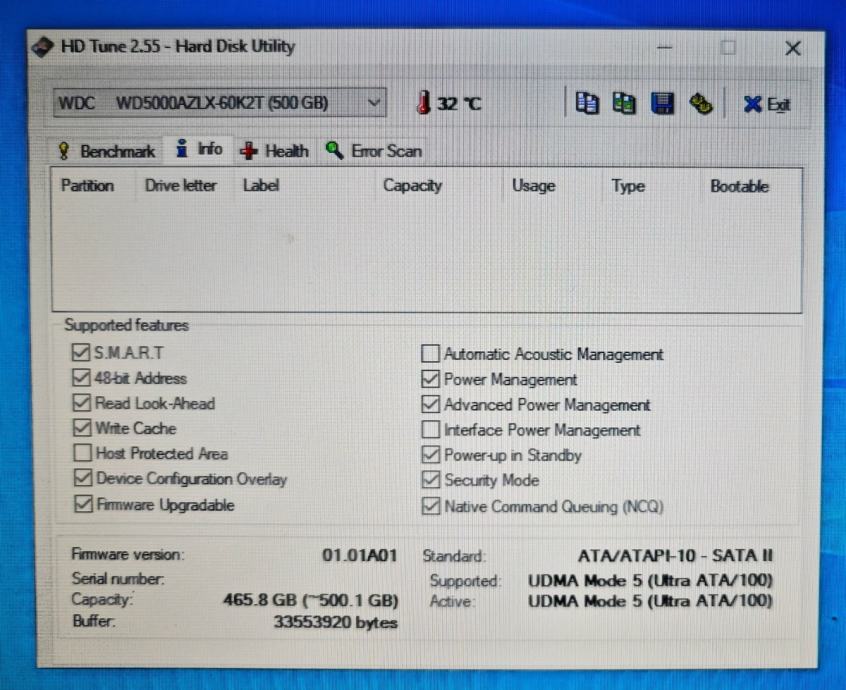Click the first copy-to-clipboard toolbar icon
846x690 pixels.
586,103
